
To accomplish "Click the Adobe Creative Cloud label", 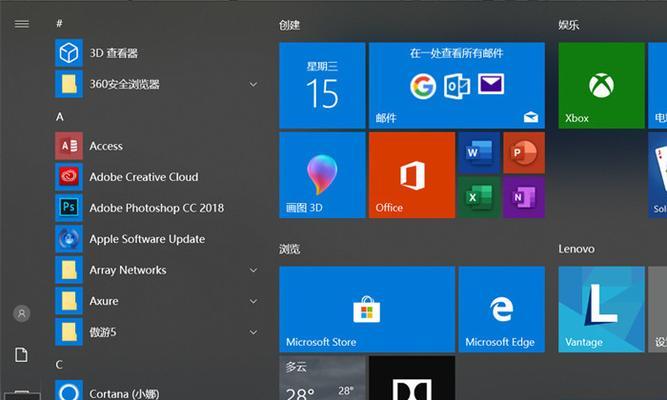I will point(144,177).
